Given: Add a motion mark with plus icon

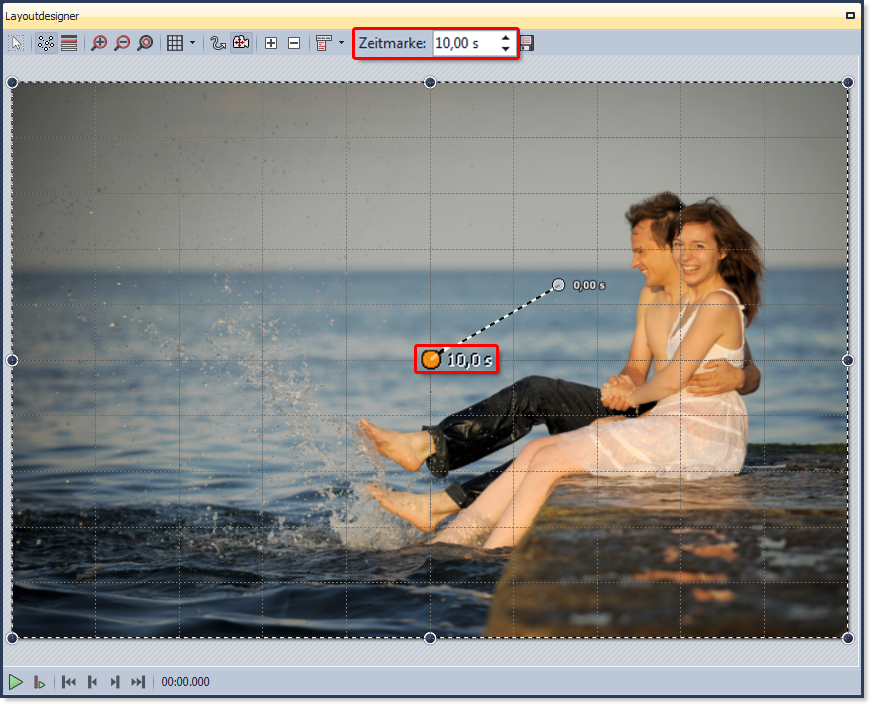Looking at the screenshot, I should (x=271, y=44).
